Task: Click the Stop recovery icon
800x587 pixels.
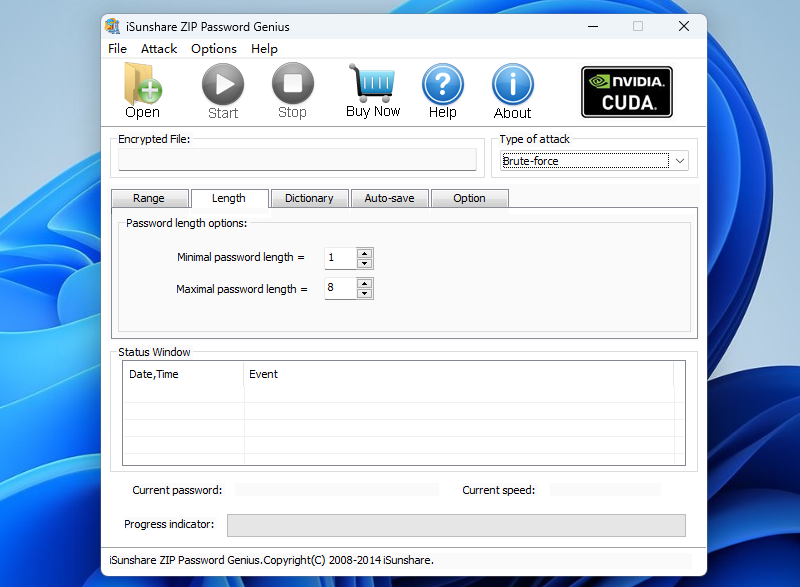Action: click(x=292, y=91)
